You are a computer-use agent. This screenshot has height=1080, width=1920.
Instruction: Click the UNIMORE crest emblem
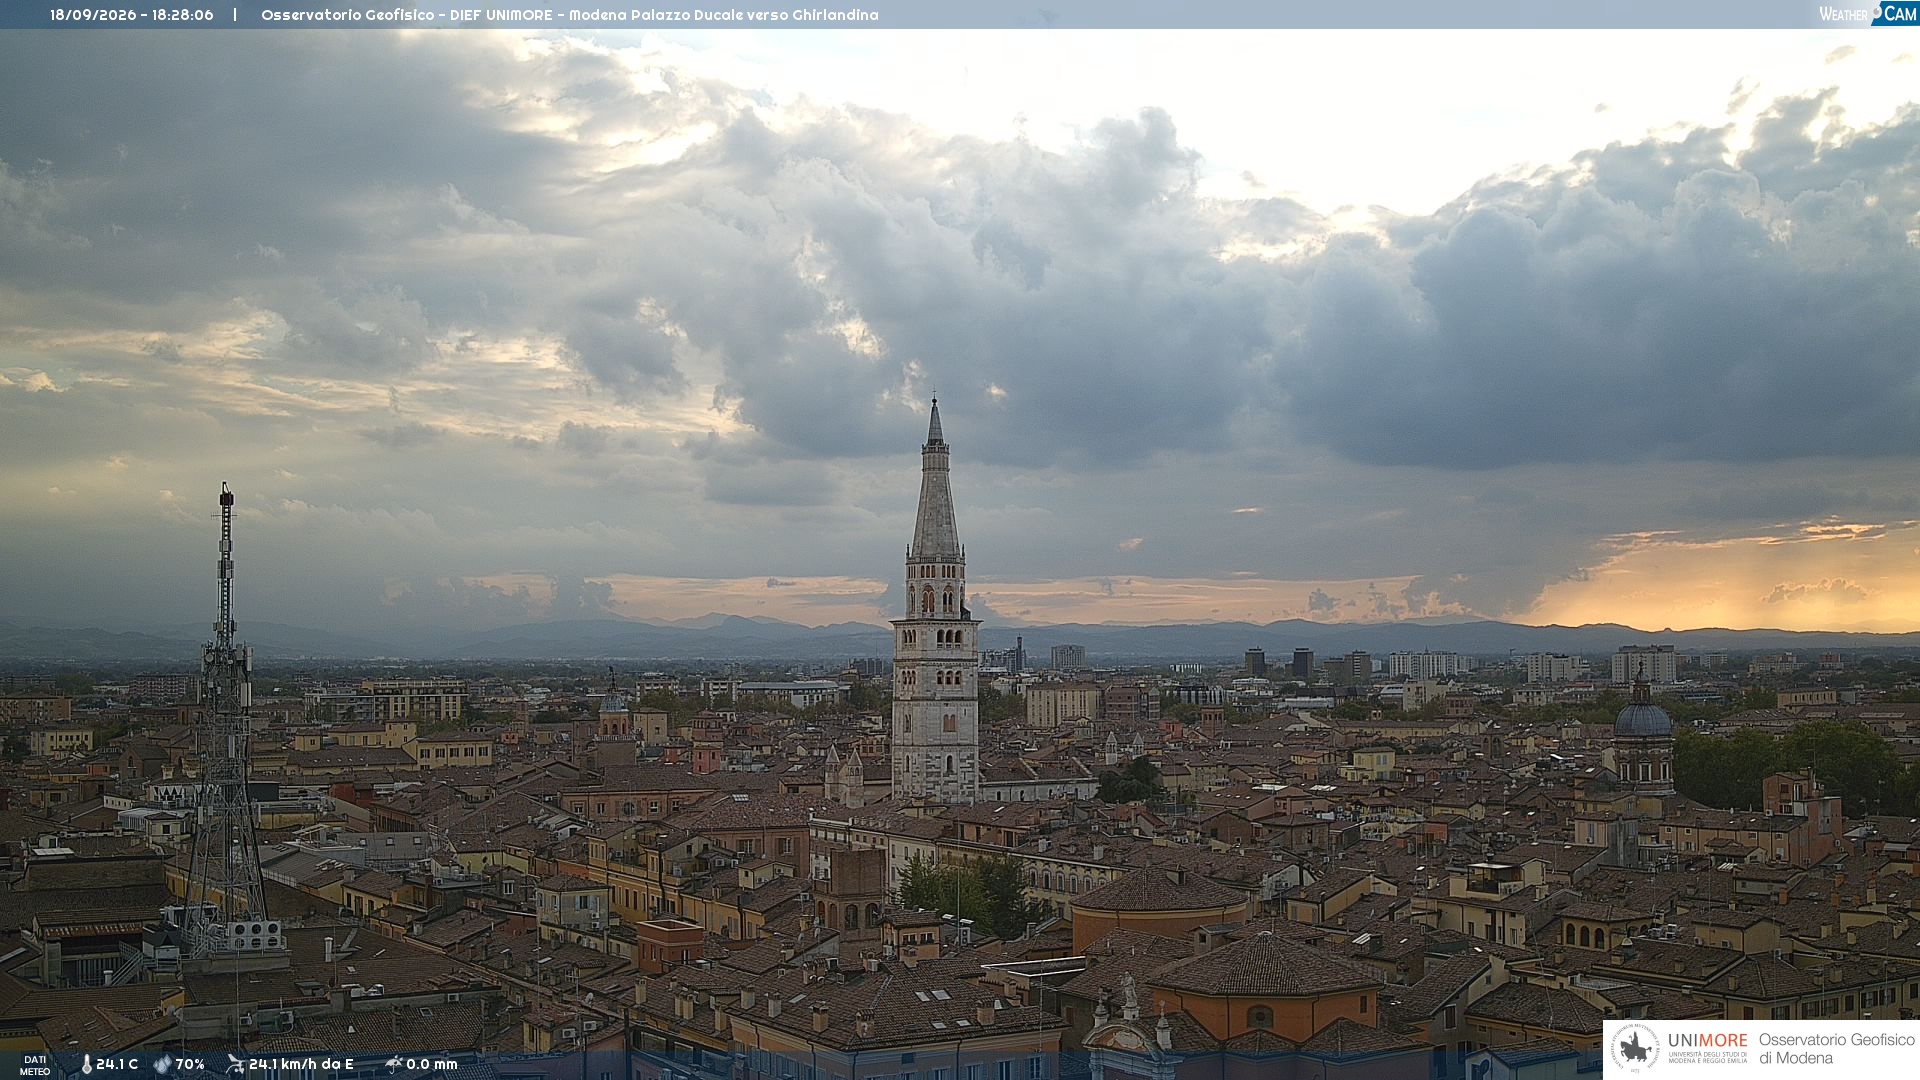(x=1635, y=1048)
